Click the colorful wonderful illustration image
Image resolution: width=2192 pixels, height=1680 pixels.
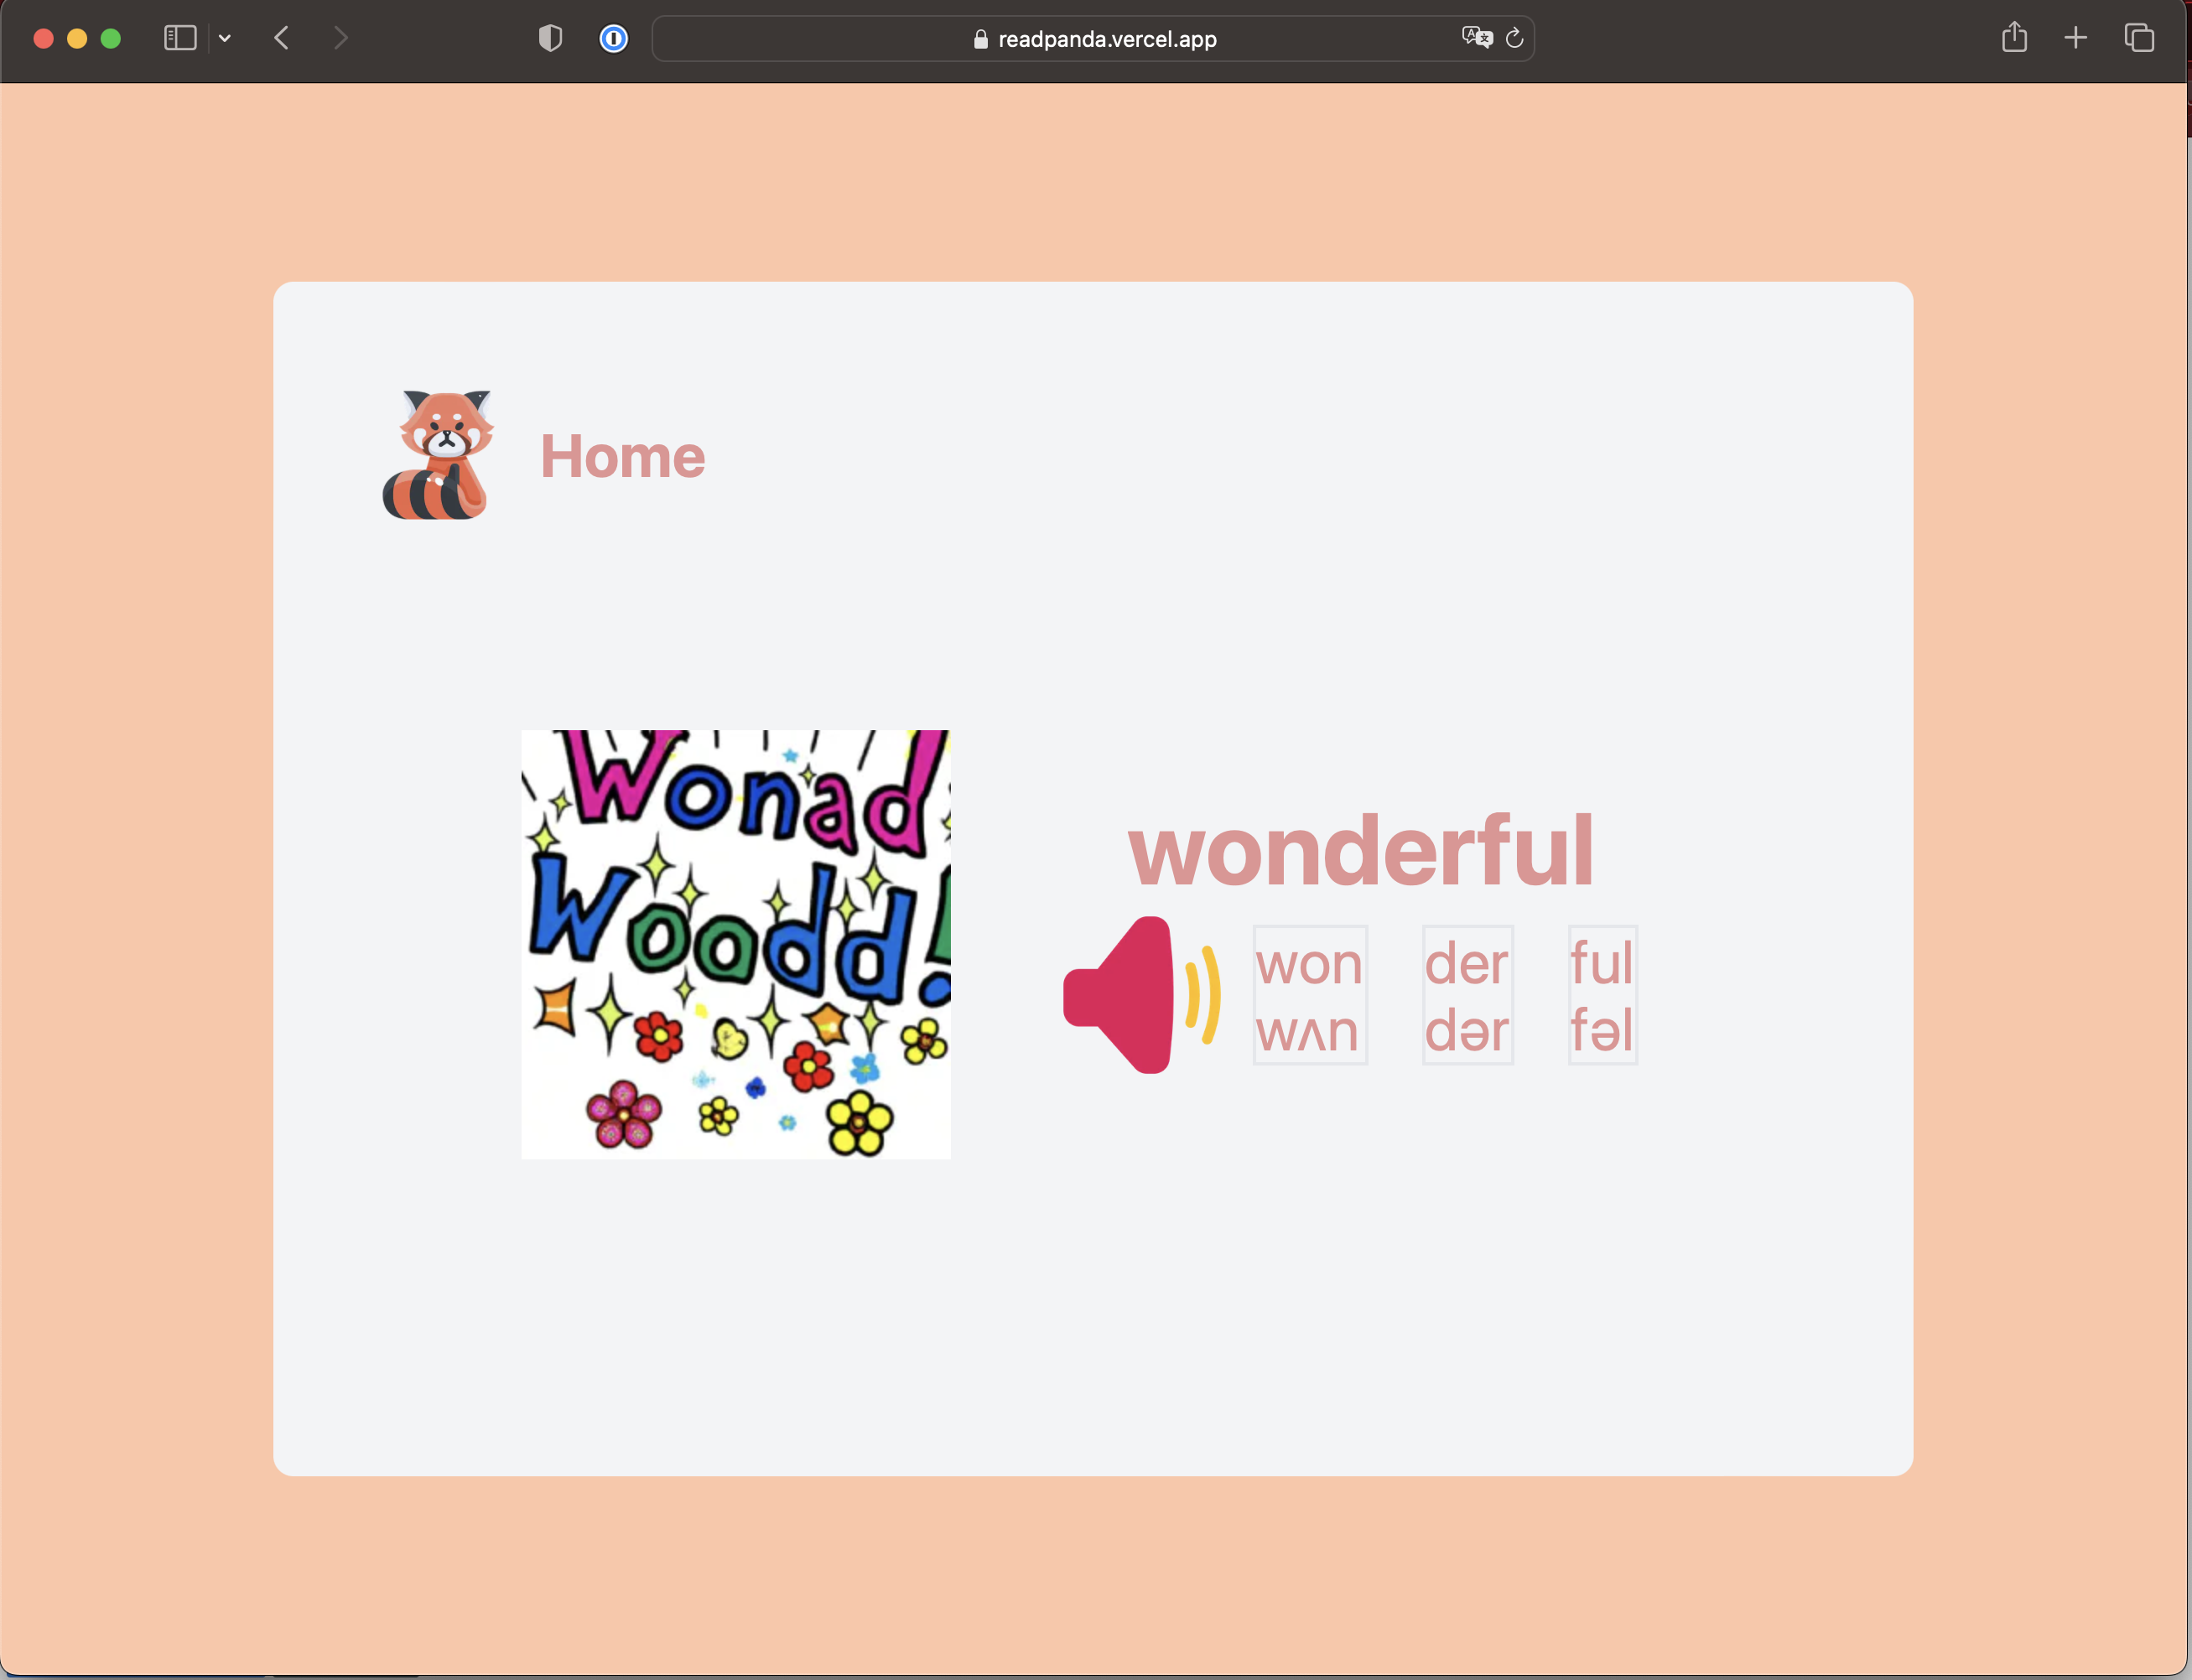[736, 944]
